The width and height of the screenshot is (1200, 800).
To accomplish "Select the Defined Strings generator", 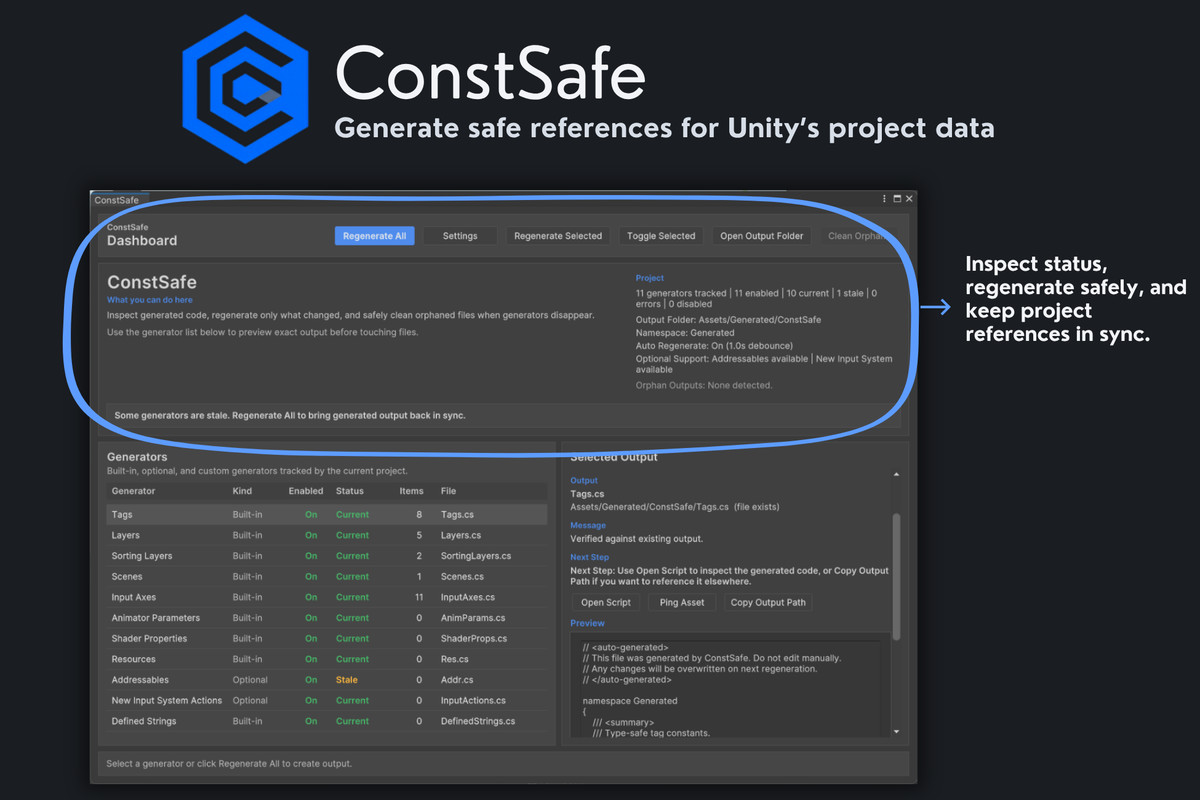I will [327, 721].
